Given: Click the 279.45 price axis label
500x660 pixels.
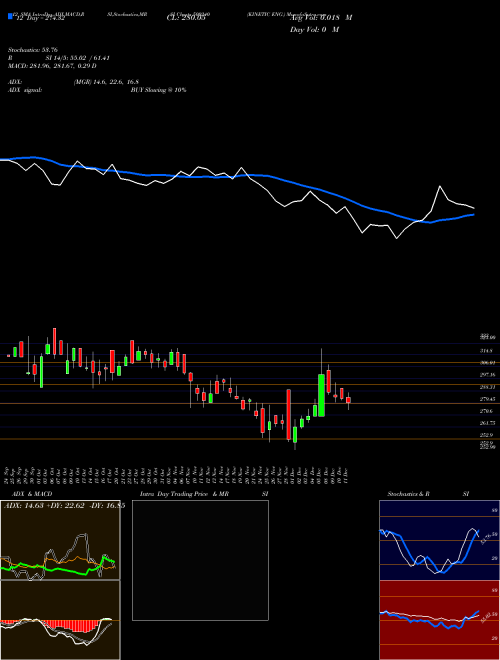Looking at the screenshot, I should pos(487,399).
